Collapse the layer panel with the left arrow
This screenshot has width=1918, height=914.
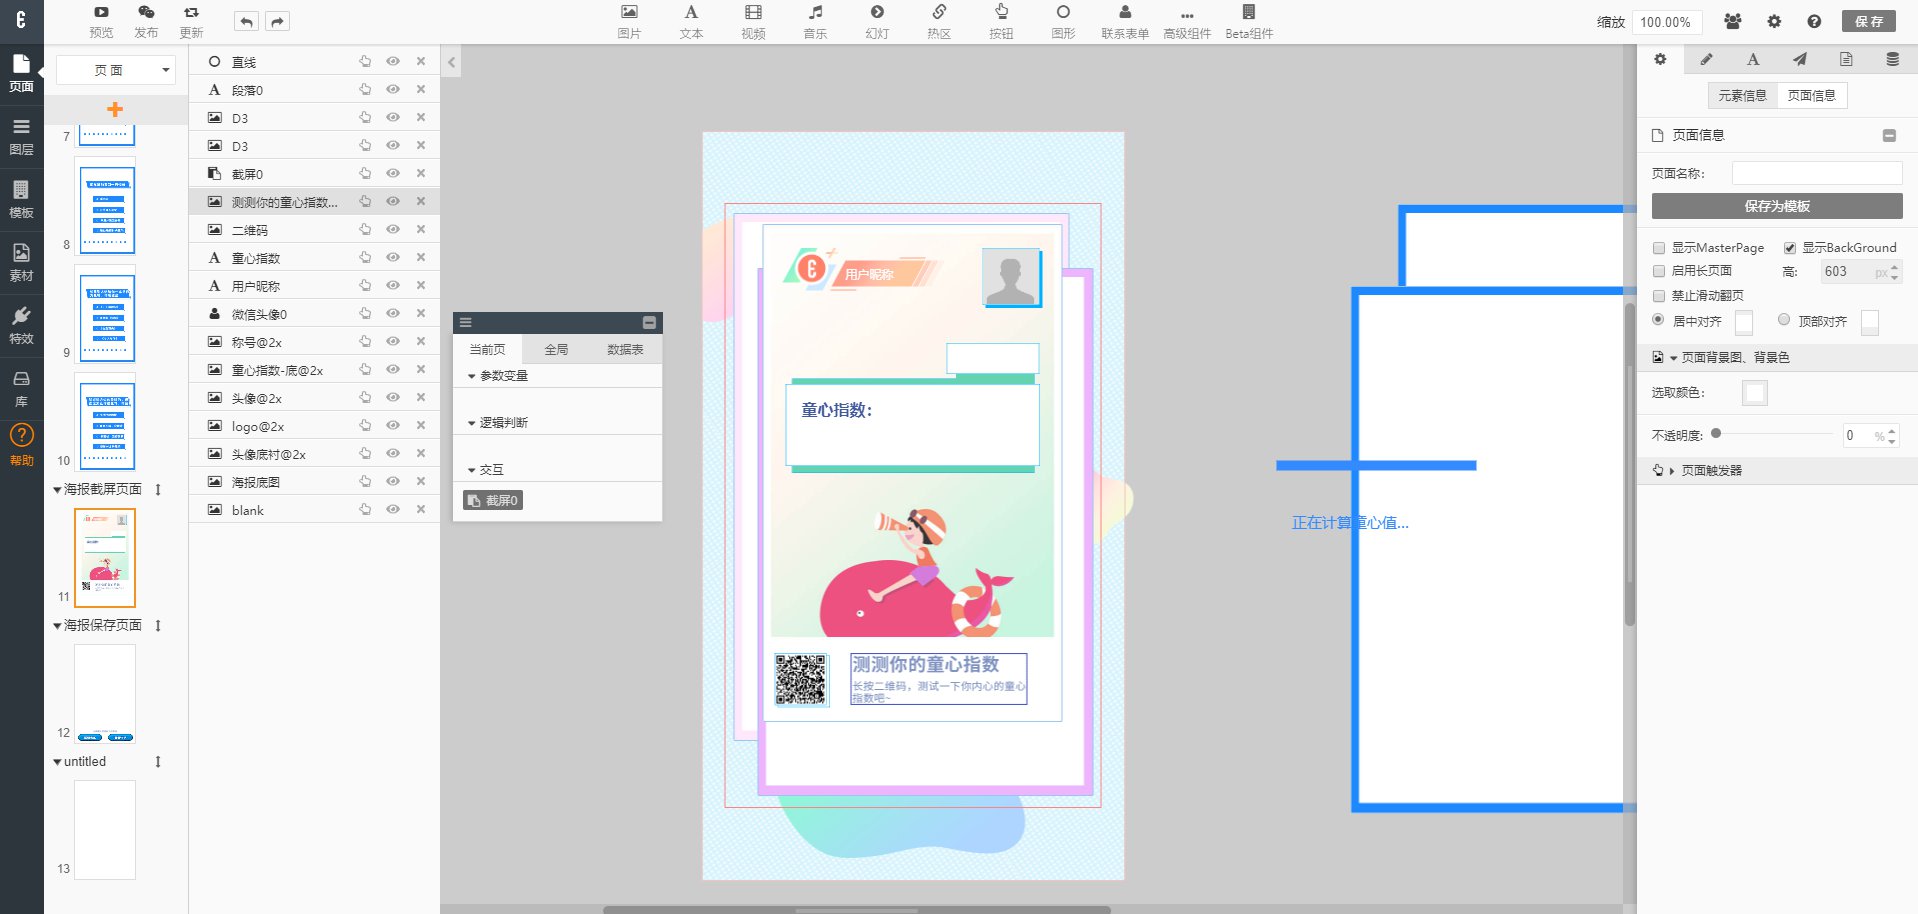point(452,62)
